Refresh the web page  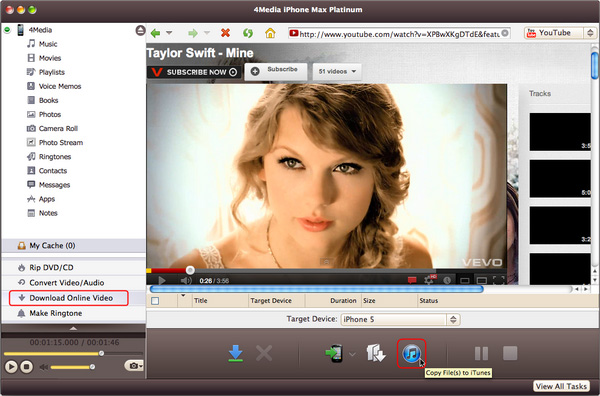(x=248, y=33)
